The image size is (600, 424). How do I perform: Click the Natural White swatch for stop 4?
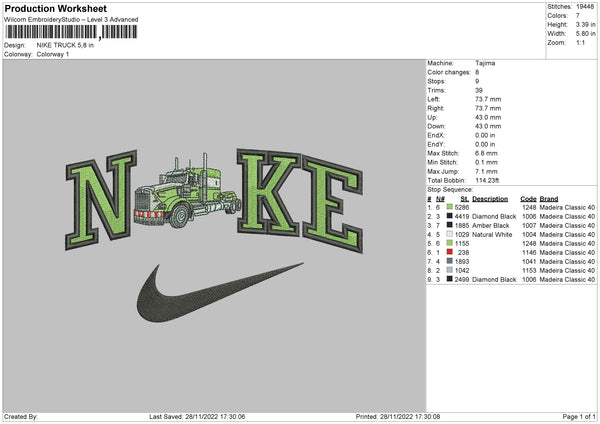449,234
